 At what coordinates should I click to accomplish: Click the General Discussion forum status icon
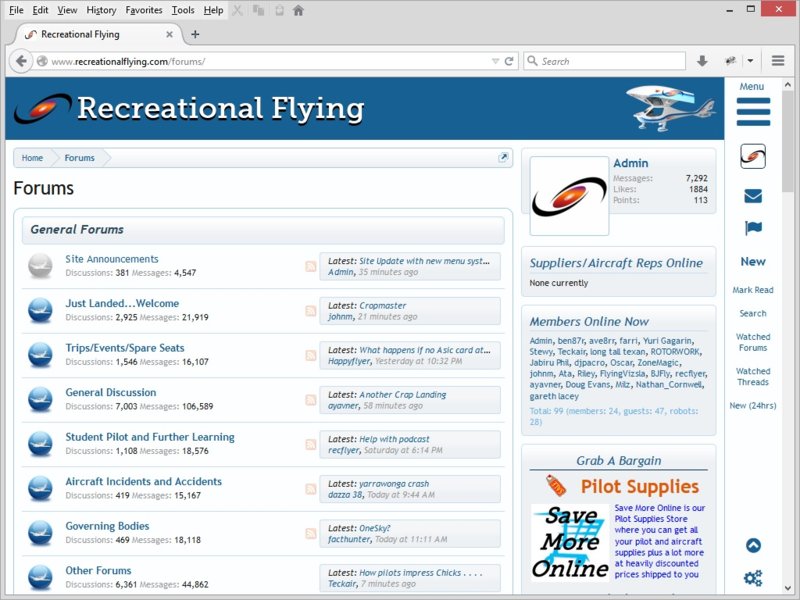pyautogui.click(x=40, y=399)
